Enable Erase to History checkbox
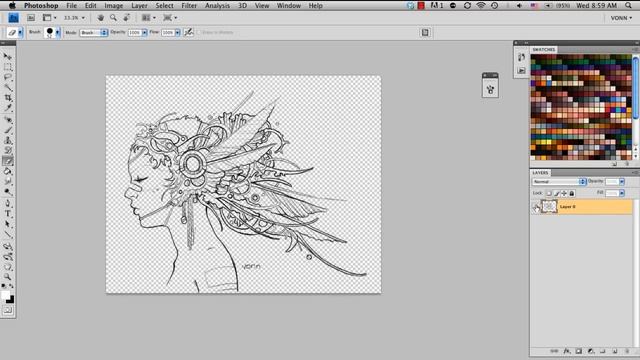 (199, 32)
